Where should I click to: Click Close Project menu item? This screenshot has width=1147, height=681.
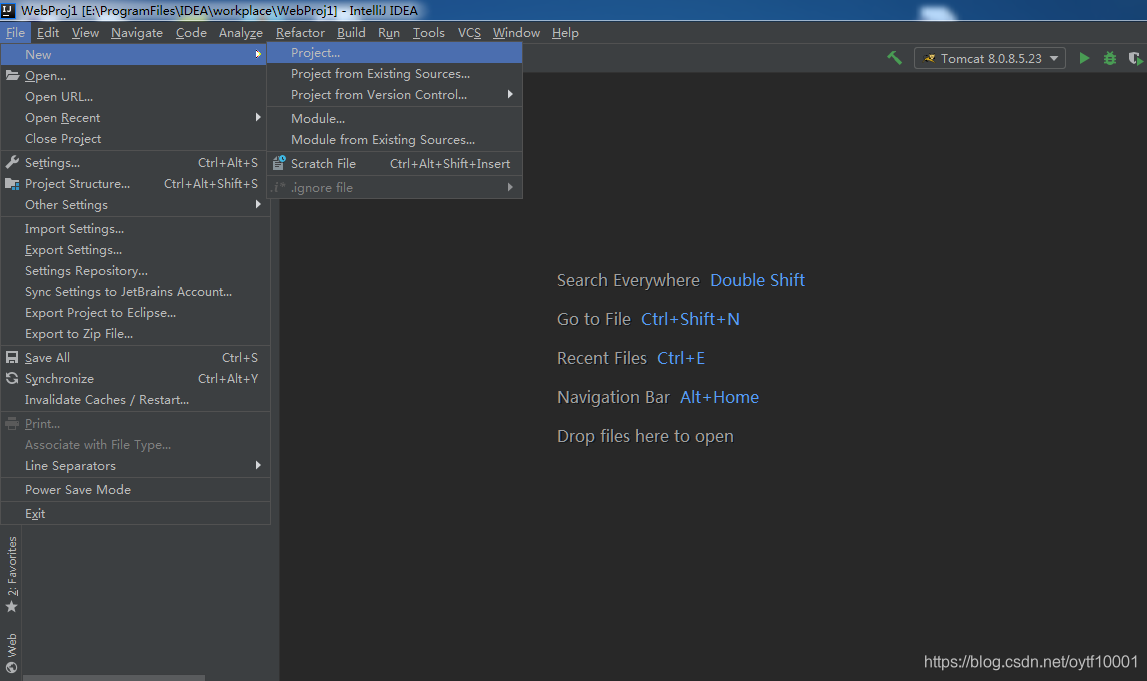135,139
